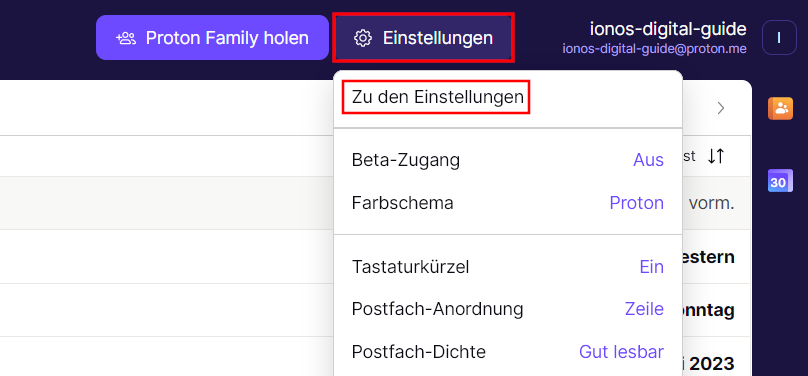The height and width of the screenshot is (376, 808).
Task: Click the Einstellungen button in the header
Action: (423, 38)
